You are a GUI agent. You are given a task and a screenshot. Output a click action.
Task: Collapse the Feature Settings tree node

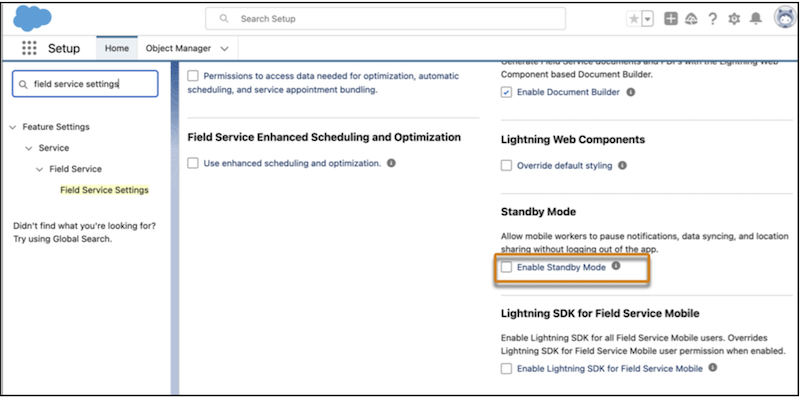coord(13,127)
